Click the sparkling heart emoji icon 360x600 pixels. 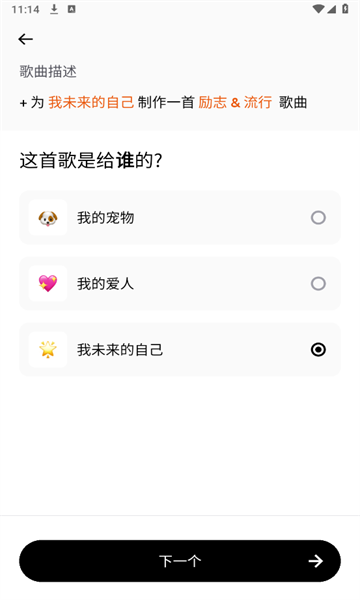(x=48, y=284)
